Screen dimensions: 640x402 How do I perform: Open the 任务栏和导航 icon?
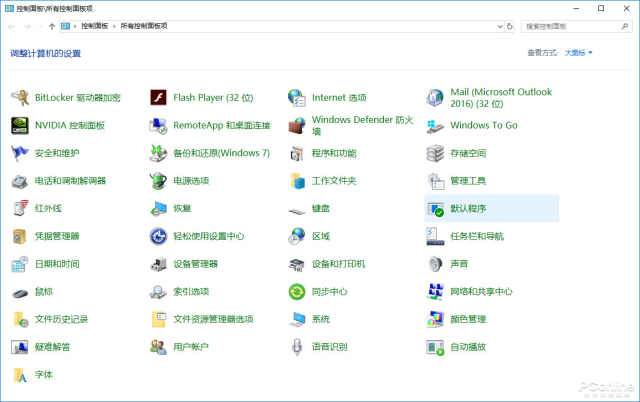pyautogui.click(x=435, y=236)
